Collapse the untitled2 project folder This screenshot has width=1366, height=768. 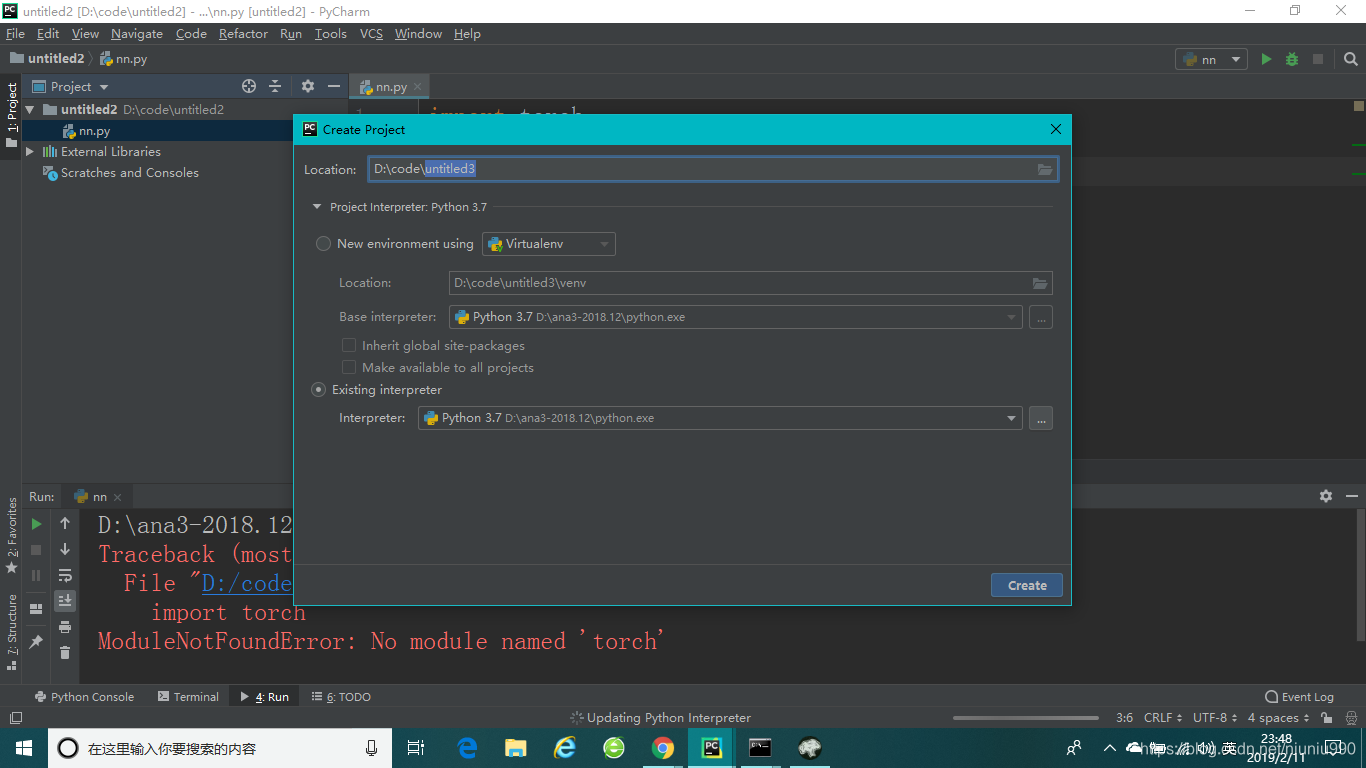click(30, 110)
